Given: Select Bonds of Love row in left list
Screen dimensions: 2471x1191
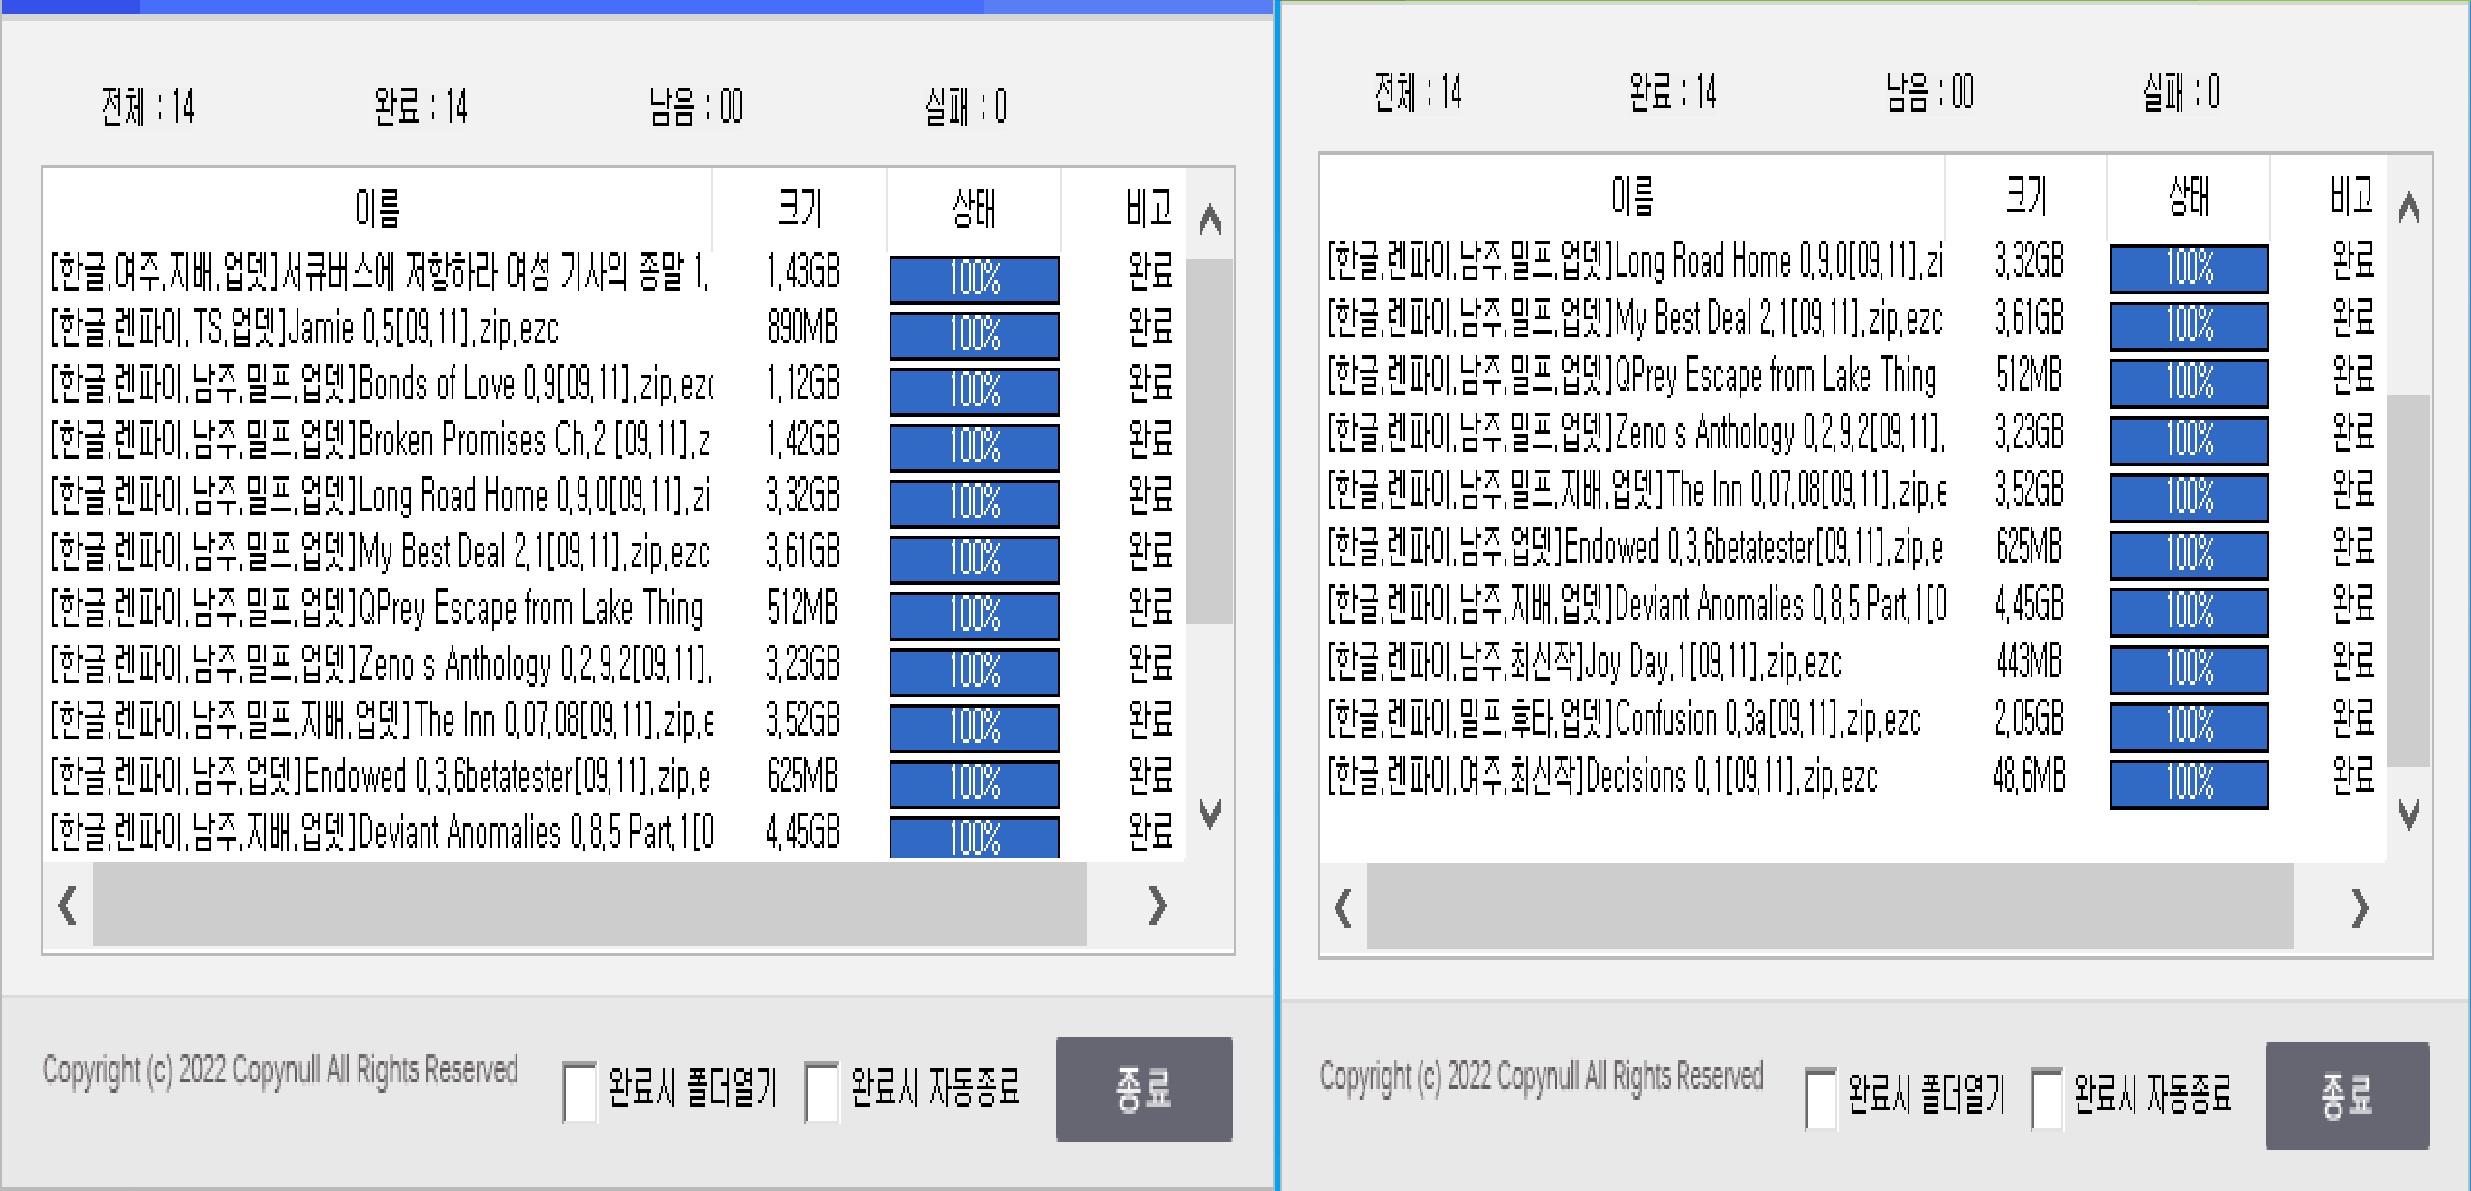Looking at the screenshot, I should 380,384.
